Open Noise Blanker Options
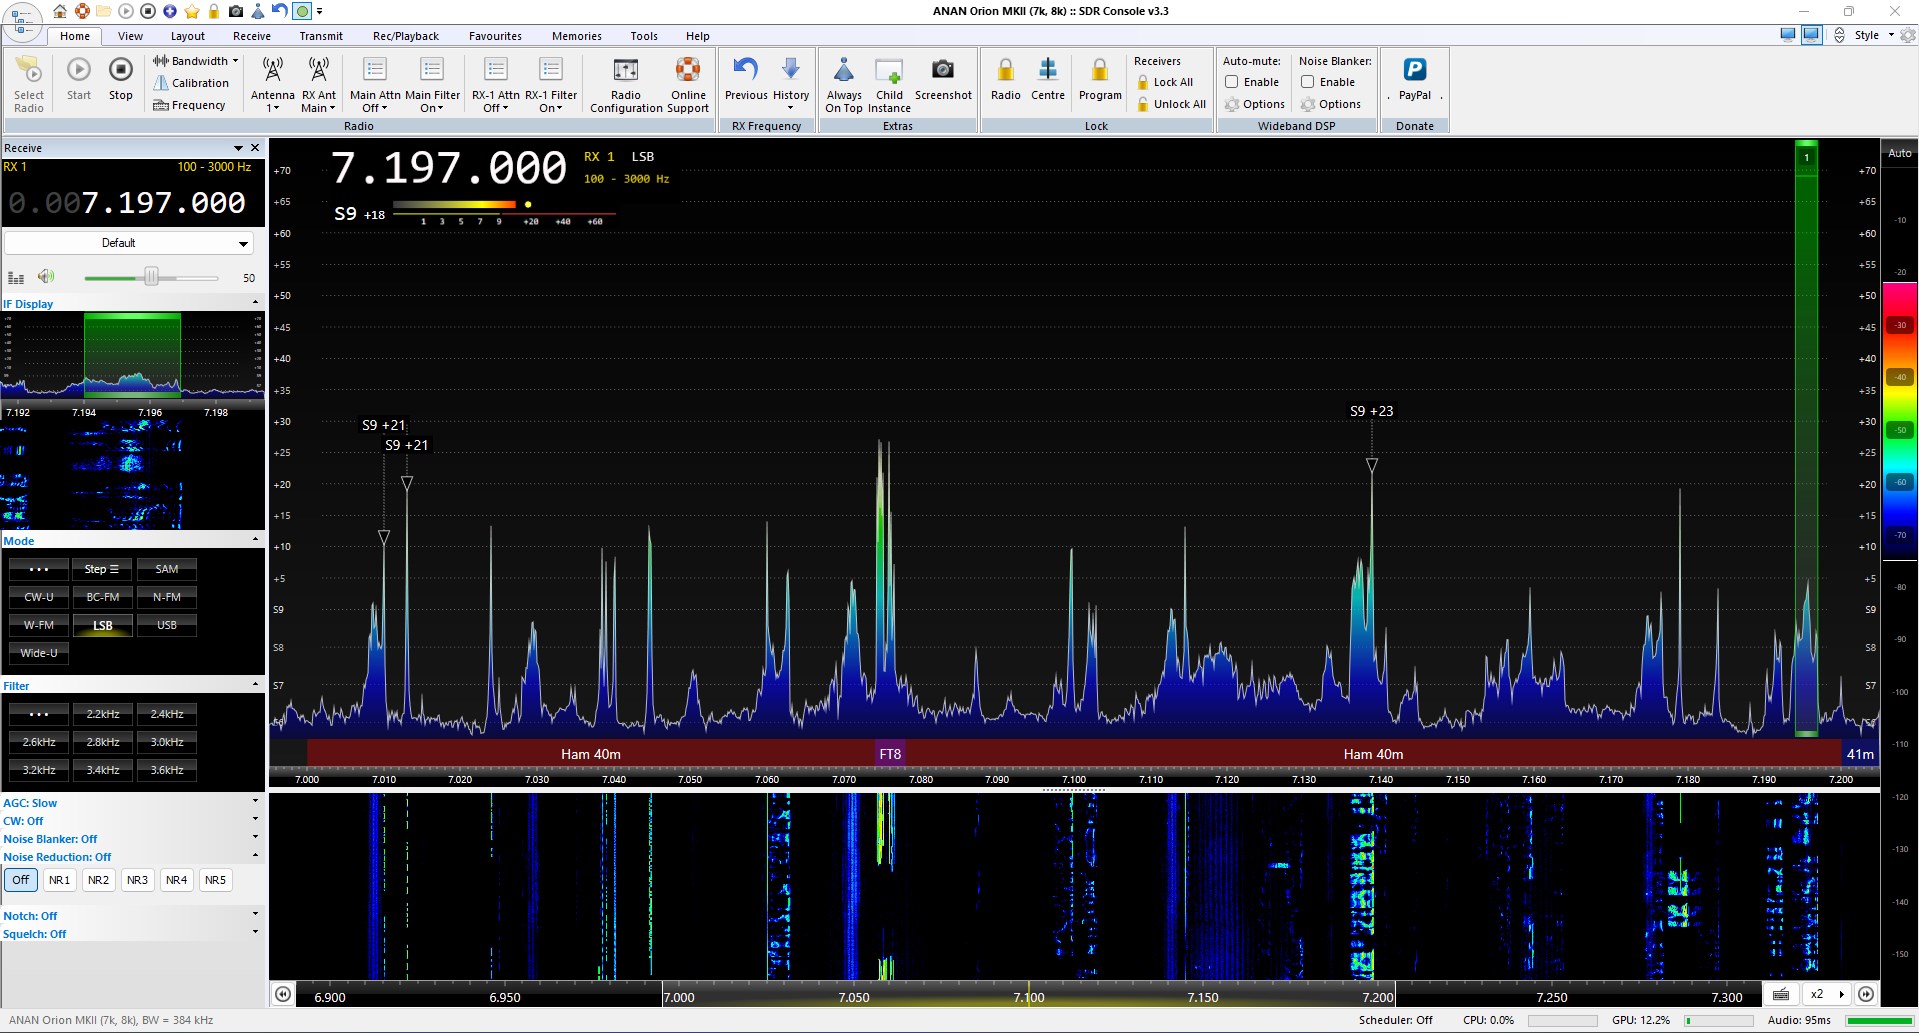This screenshot has height=1033, width=1919. (x=1331, y=104)
